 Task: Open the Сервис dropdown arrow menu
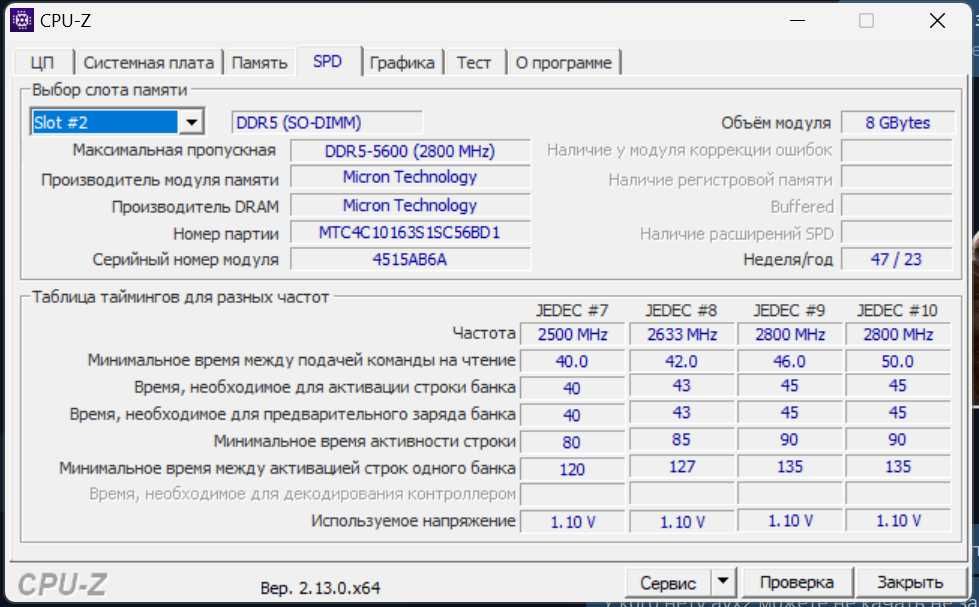(723, 582)
